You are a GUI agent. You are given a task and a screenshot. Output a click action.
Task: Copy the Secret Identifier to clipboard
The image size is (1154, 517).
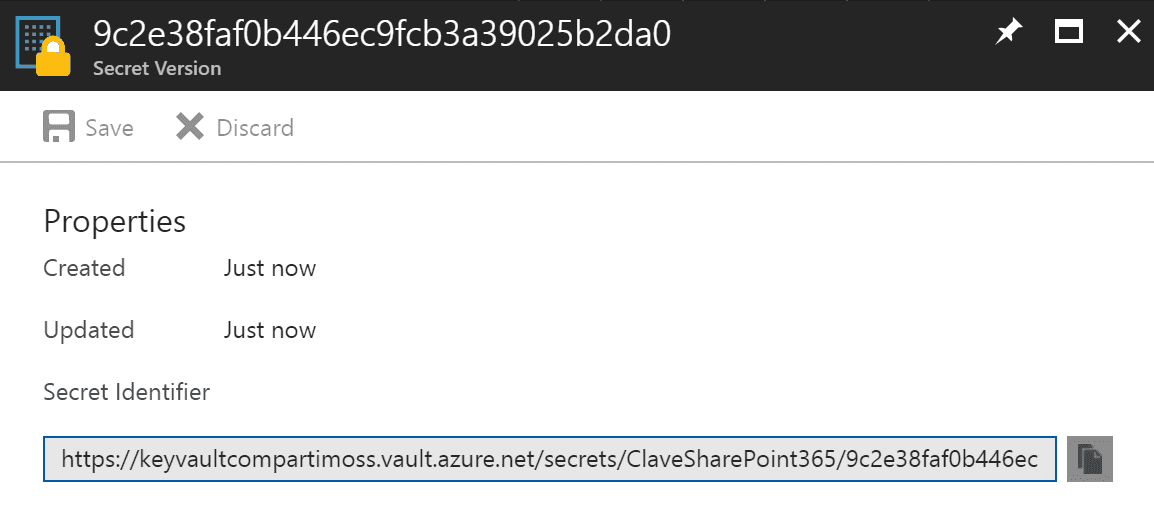point(1090,459)
